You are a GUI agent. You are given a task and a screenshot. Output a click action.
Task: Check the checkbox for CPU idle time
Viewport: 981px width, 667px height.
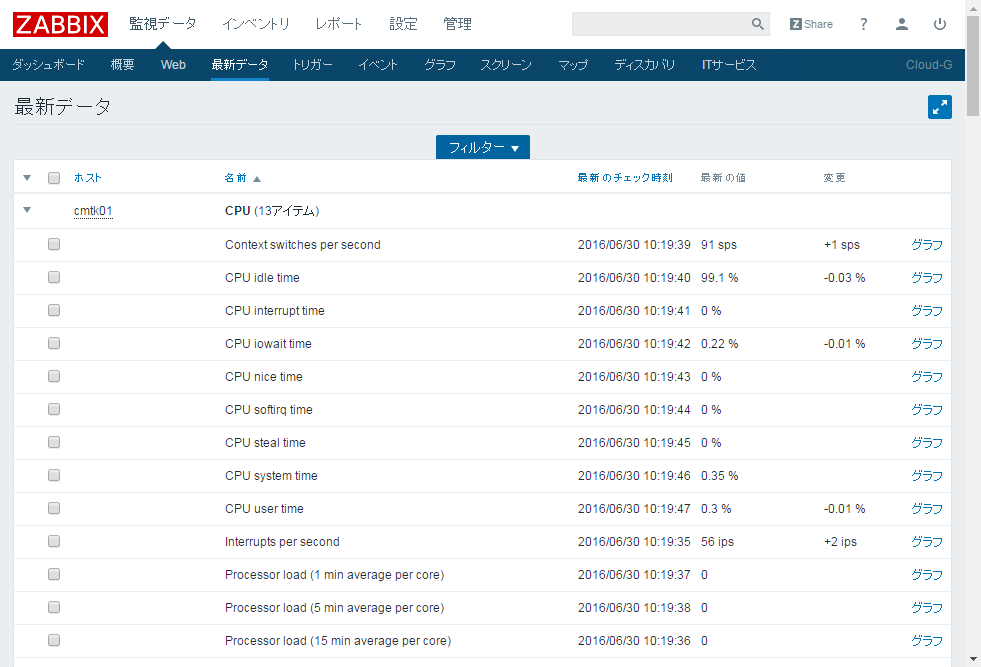[53, 277]
